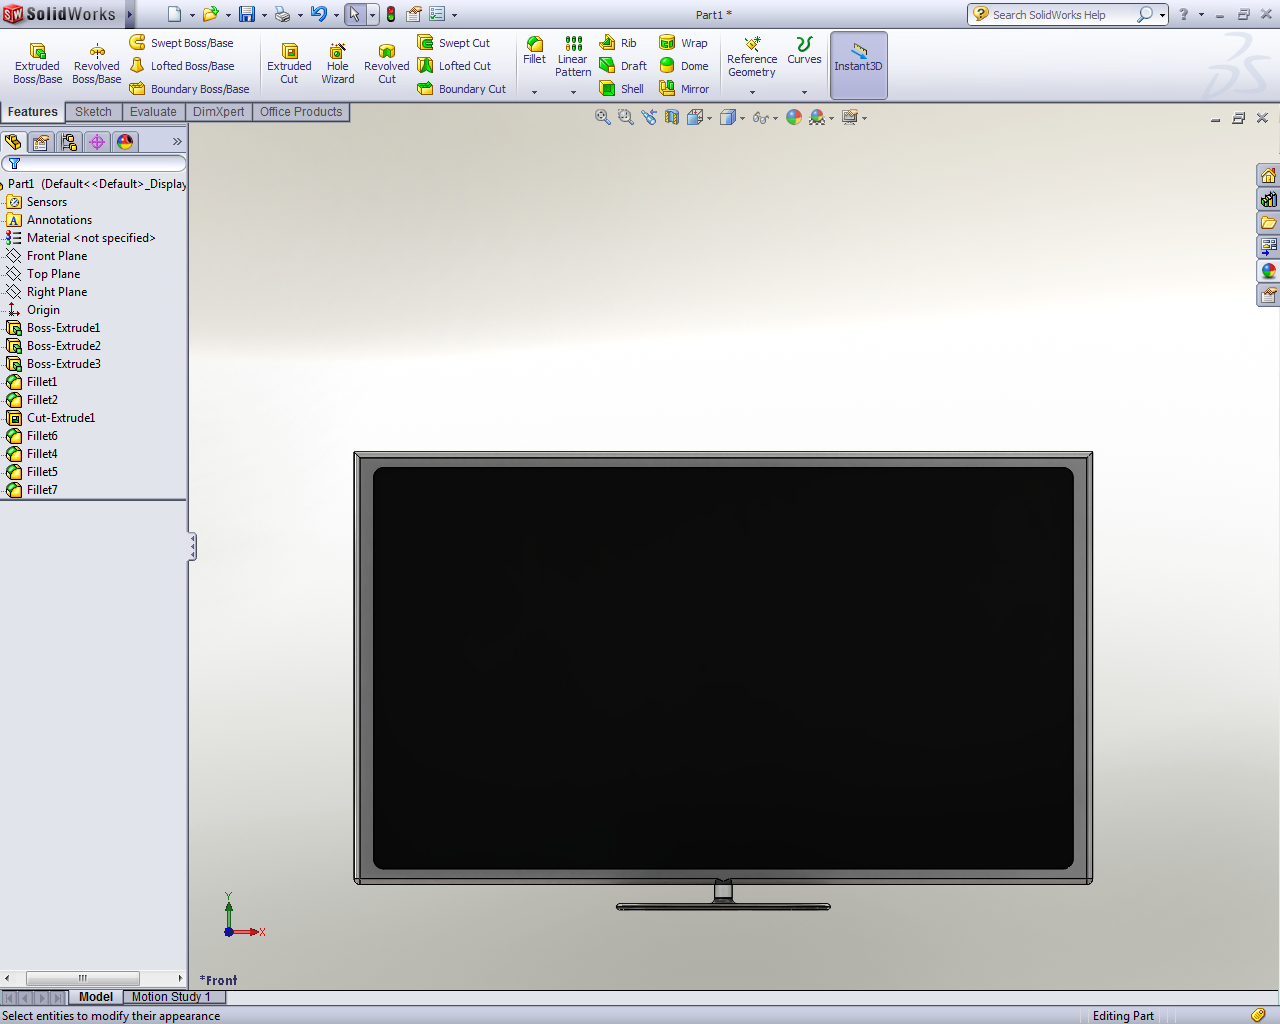This screenshot has height=1024, width=1280.
Task: Select the Dome tool
Action: (684, 66)
